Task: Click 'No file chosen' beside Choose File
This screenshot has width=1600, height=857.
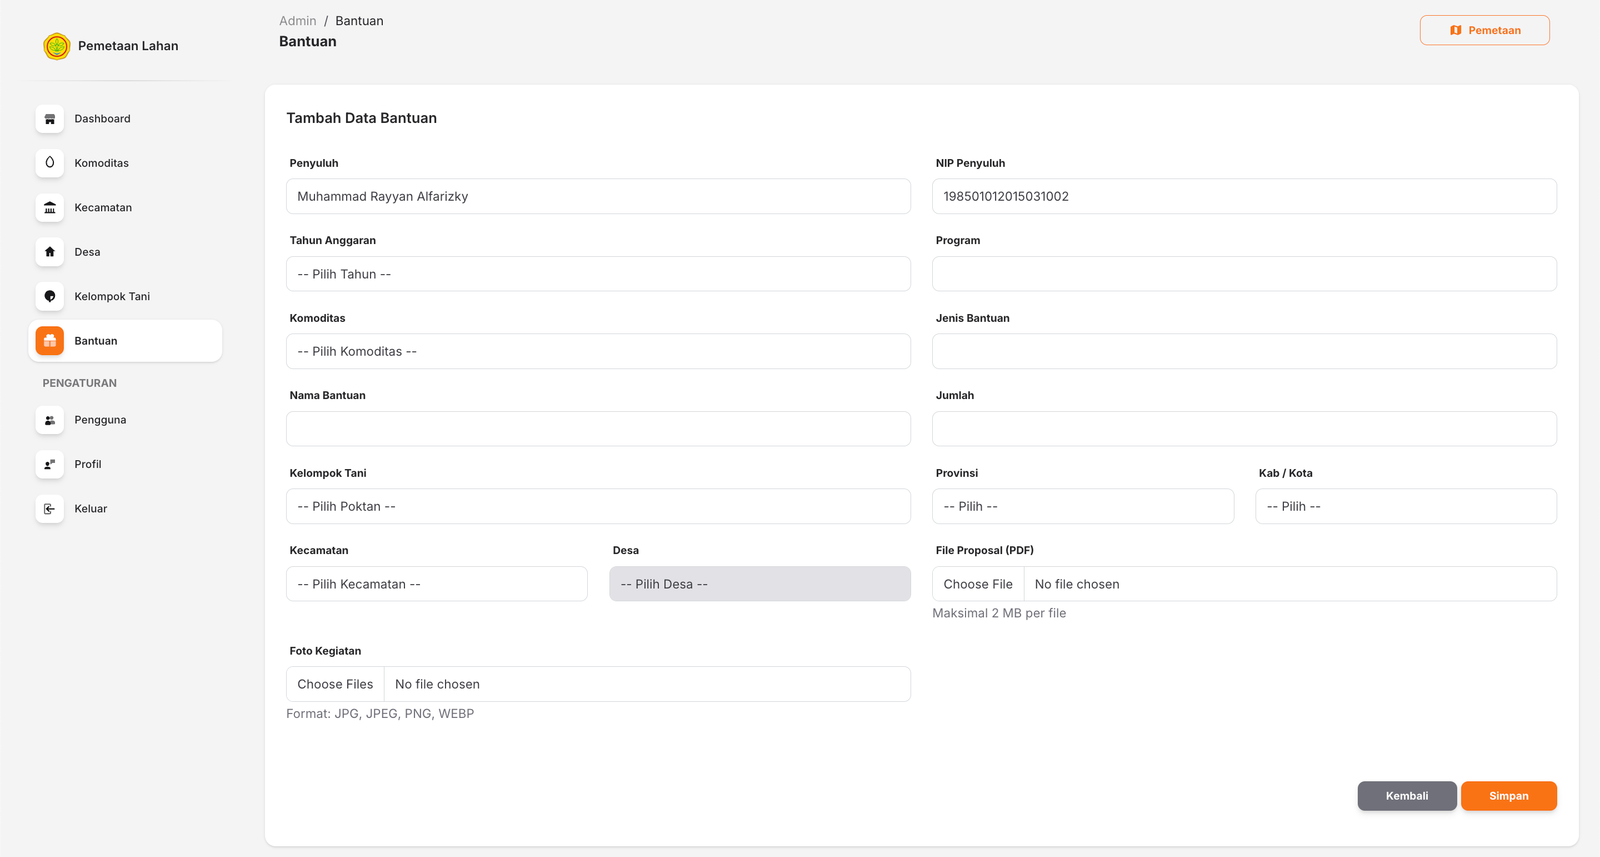Action: (1077, 584)
